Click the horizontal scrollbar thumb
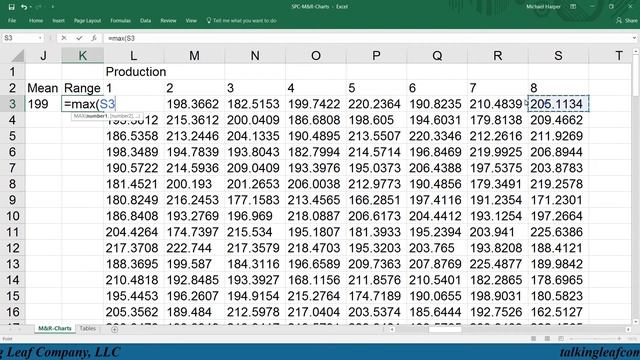The width and height of the screenshot is (640, 360). click(445, 329)
